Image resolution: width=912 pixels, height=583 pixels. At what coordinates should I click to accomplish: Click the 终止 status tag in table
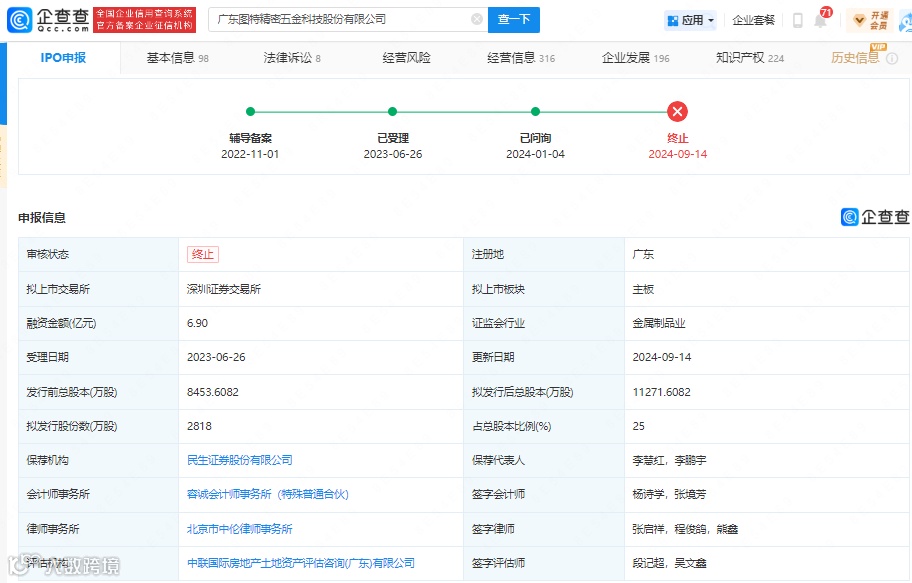(202, 254)
